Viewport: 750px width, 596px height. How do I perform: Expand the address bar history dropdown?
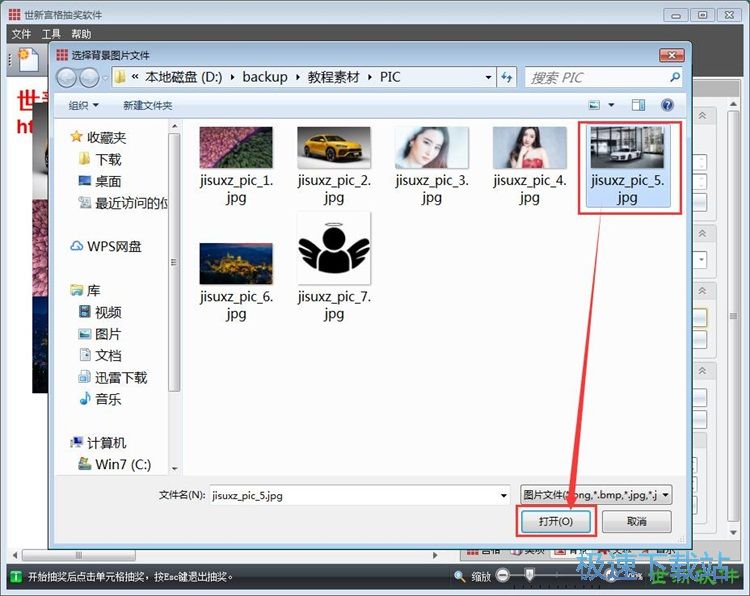[488, 77]
